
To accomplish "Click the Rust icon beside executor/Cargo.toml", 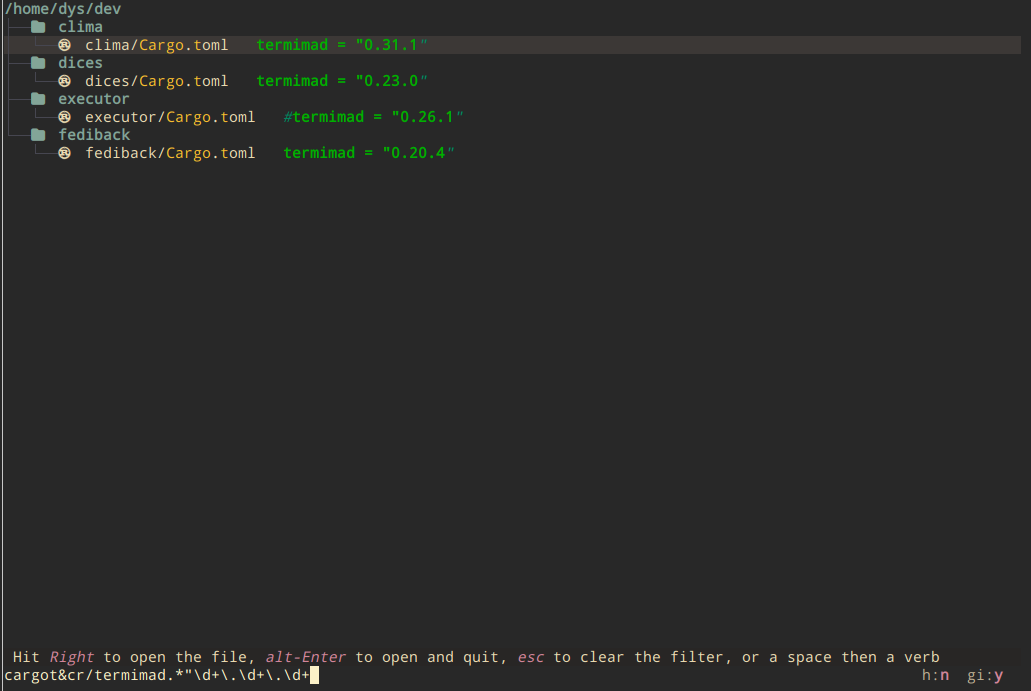I will point(65,117).
